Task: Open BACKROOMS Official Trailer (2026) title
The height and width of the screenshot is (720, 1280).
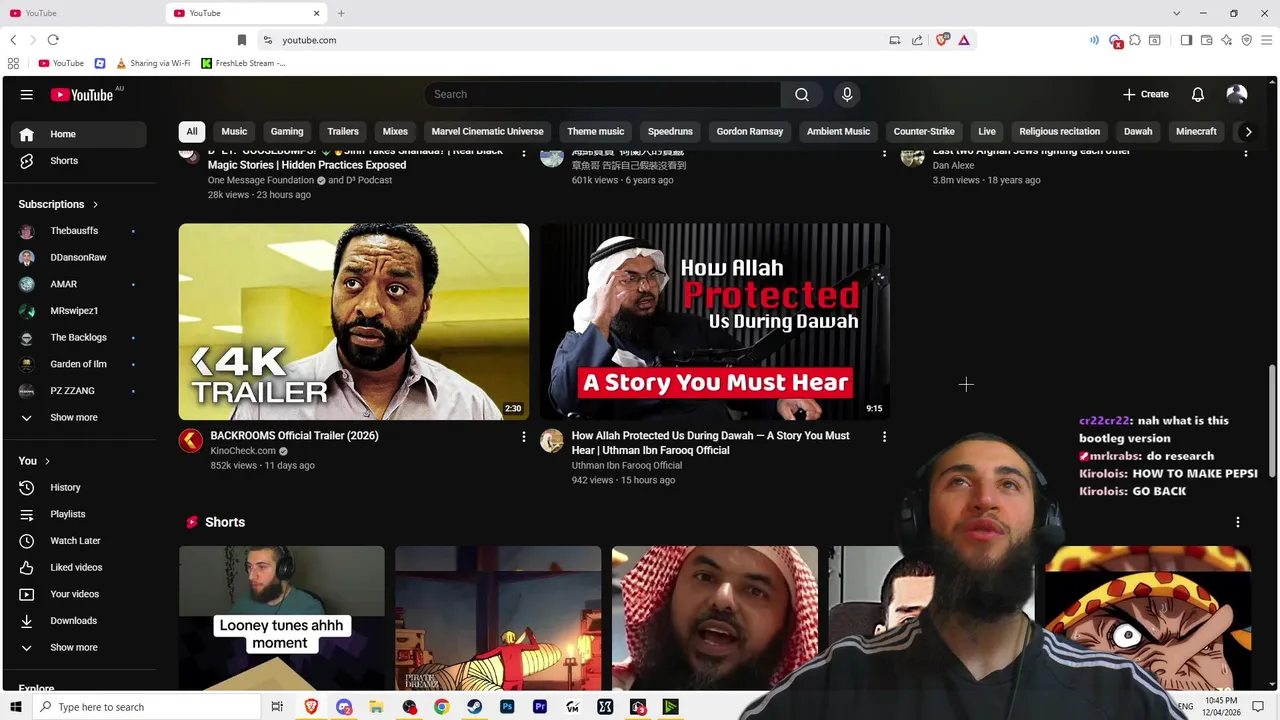Action: (x=294, y=436)
